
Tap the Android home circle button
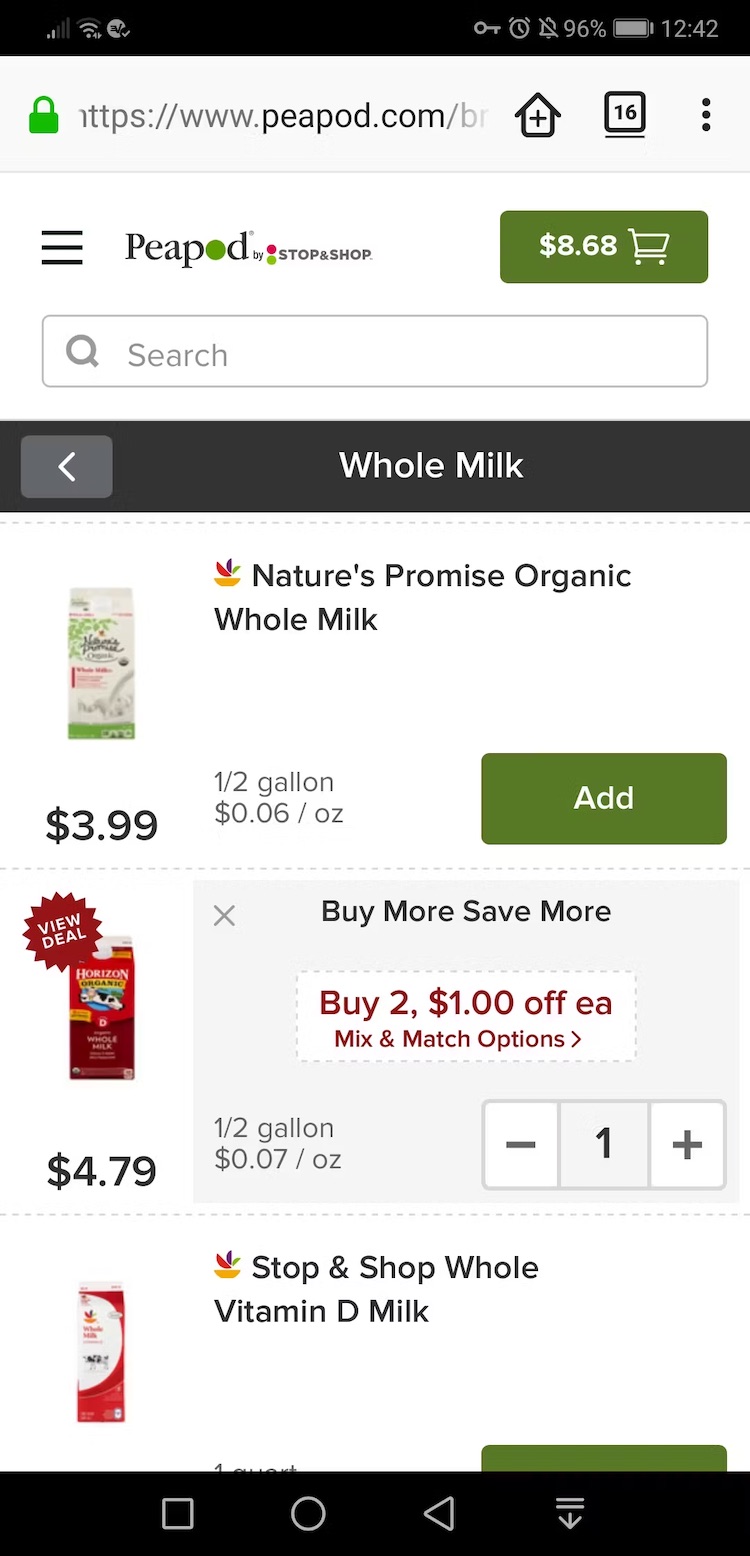[x=308, y=1514]
